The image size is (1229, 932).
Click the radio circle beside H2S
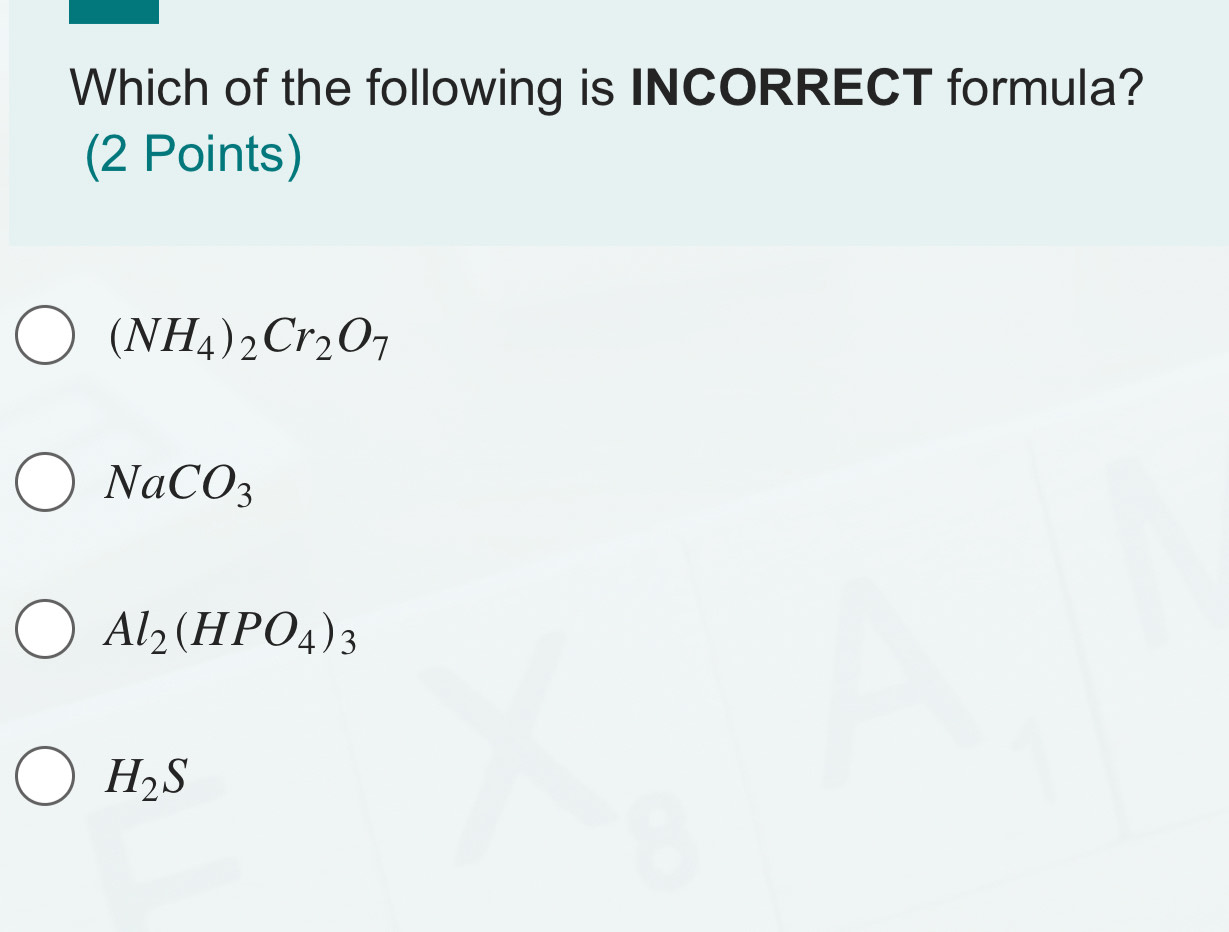[x=44, y=777]
